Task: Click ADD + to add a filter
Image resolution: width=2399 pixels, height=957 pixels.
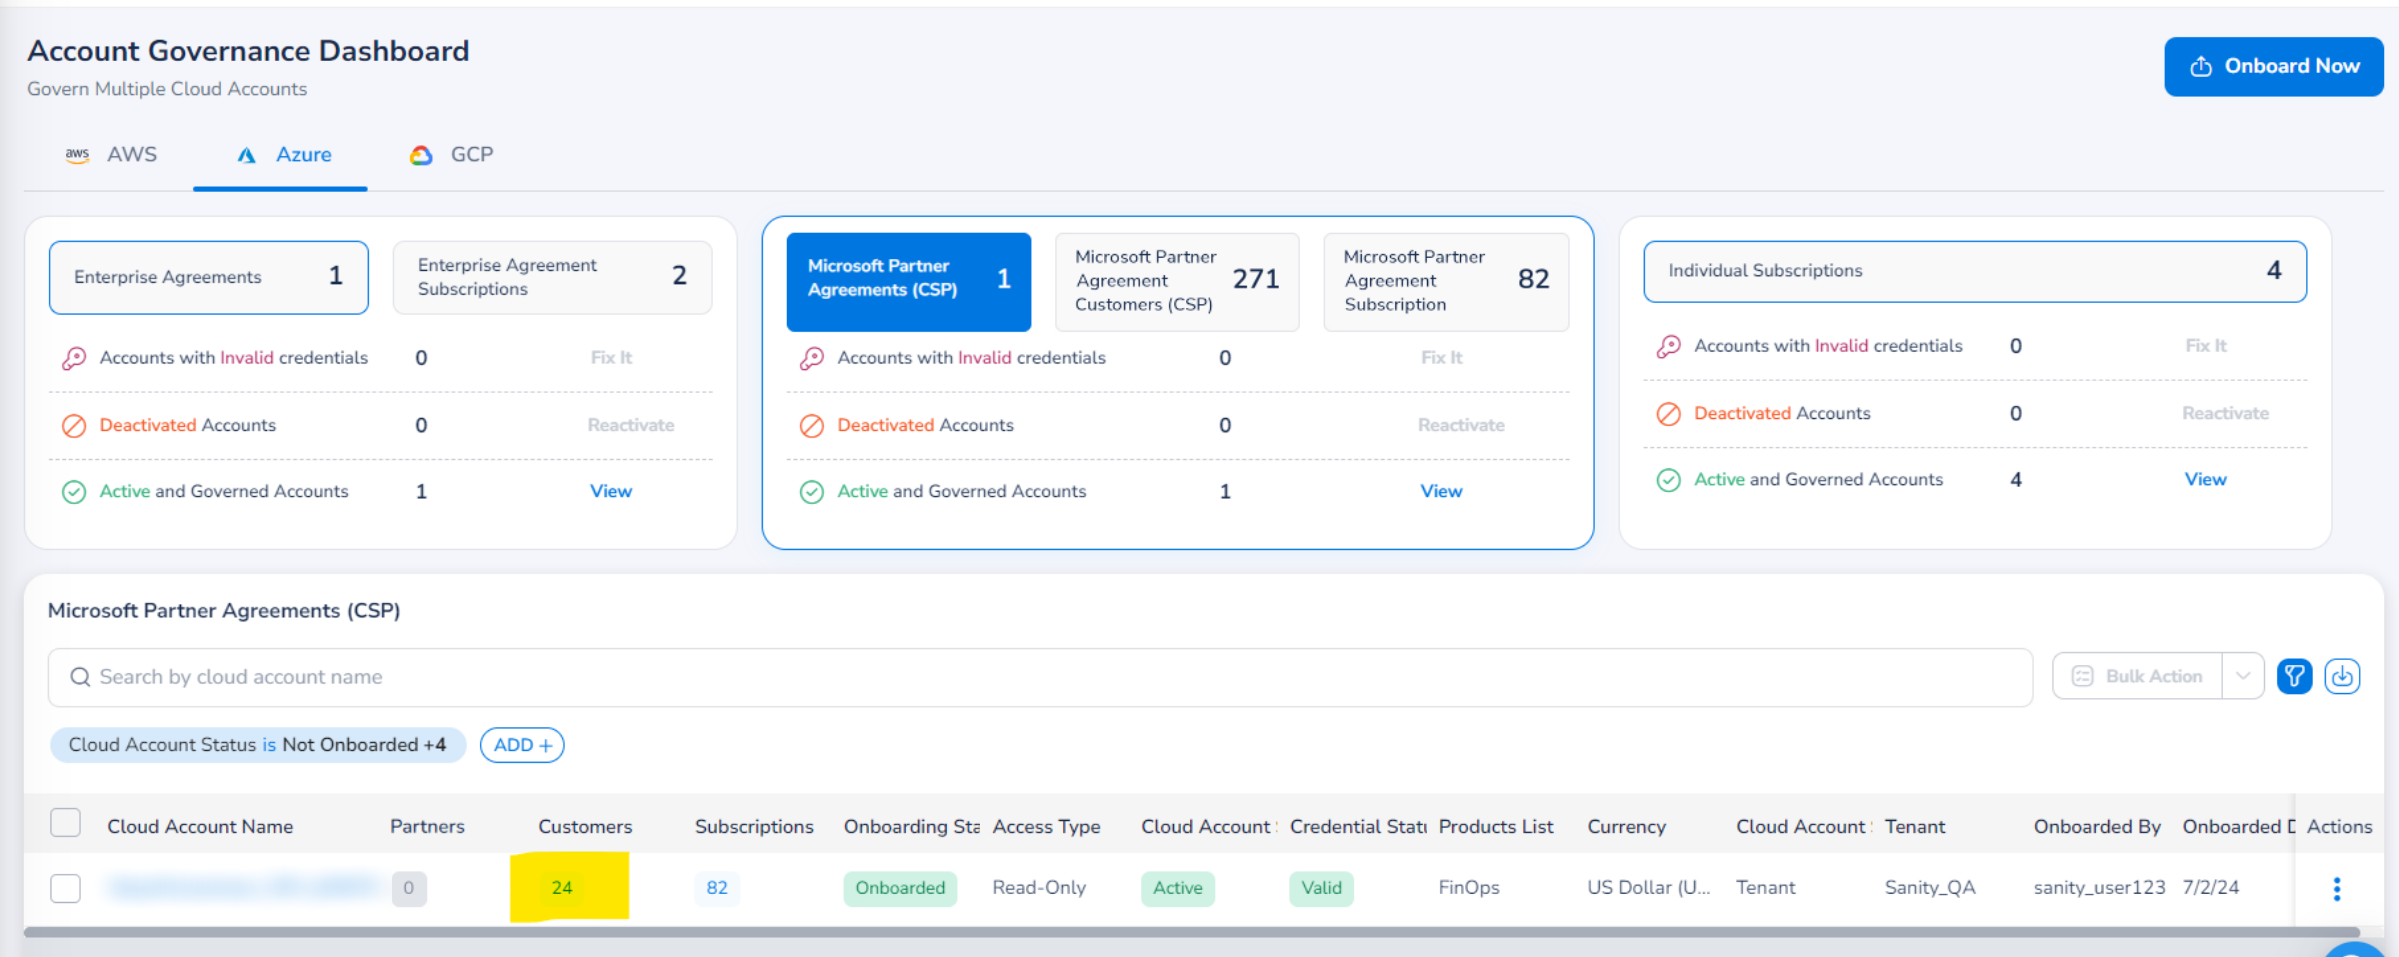Action: click(522, 745)
